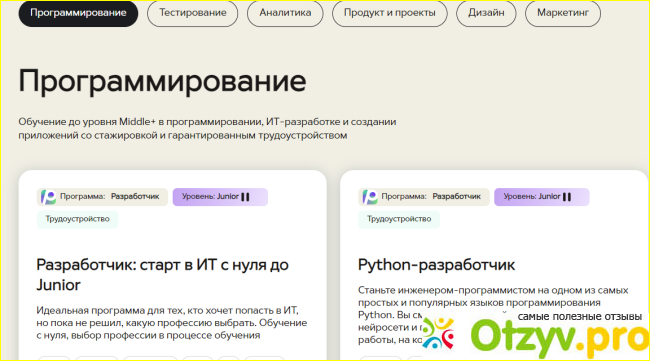Click the Уровень: Junior badge in the Python card
Viewport: 650px width, 361px height.
coord(542,197)
